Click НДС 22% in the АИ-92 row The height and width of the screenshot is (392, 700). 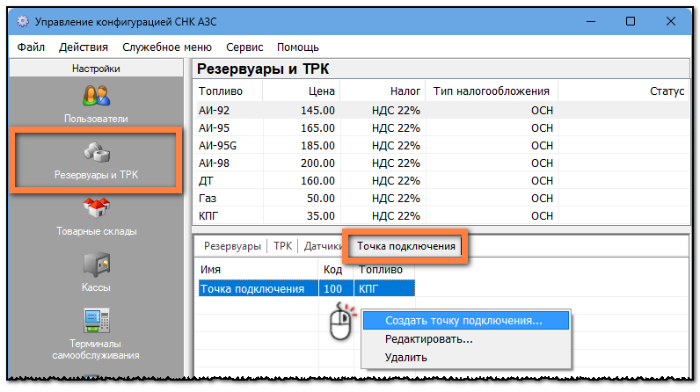click(x=396, y=110)
